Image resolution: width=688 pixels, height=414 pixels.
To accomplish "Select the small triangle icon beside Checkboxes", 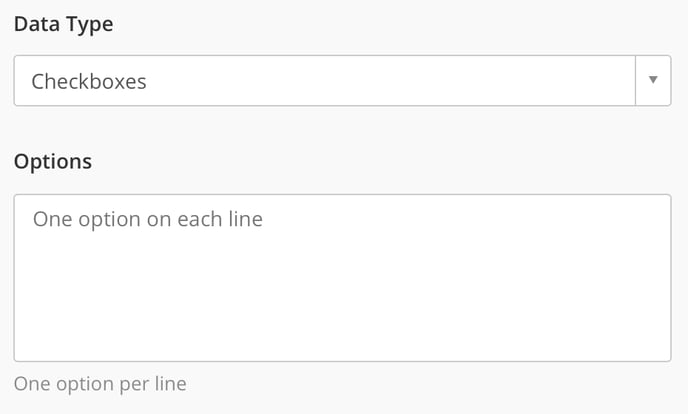I will coord(653,80).
